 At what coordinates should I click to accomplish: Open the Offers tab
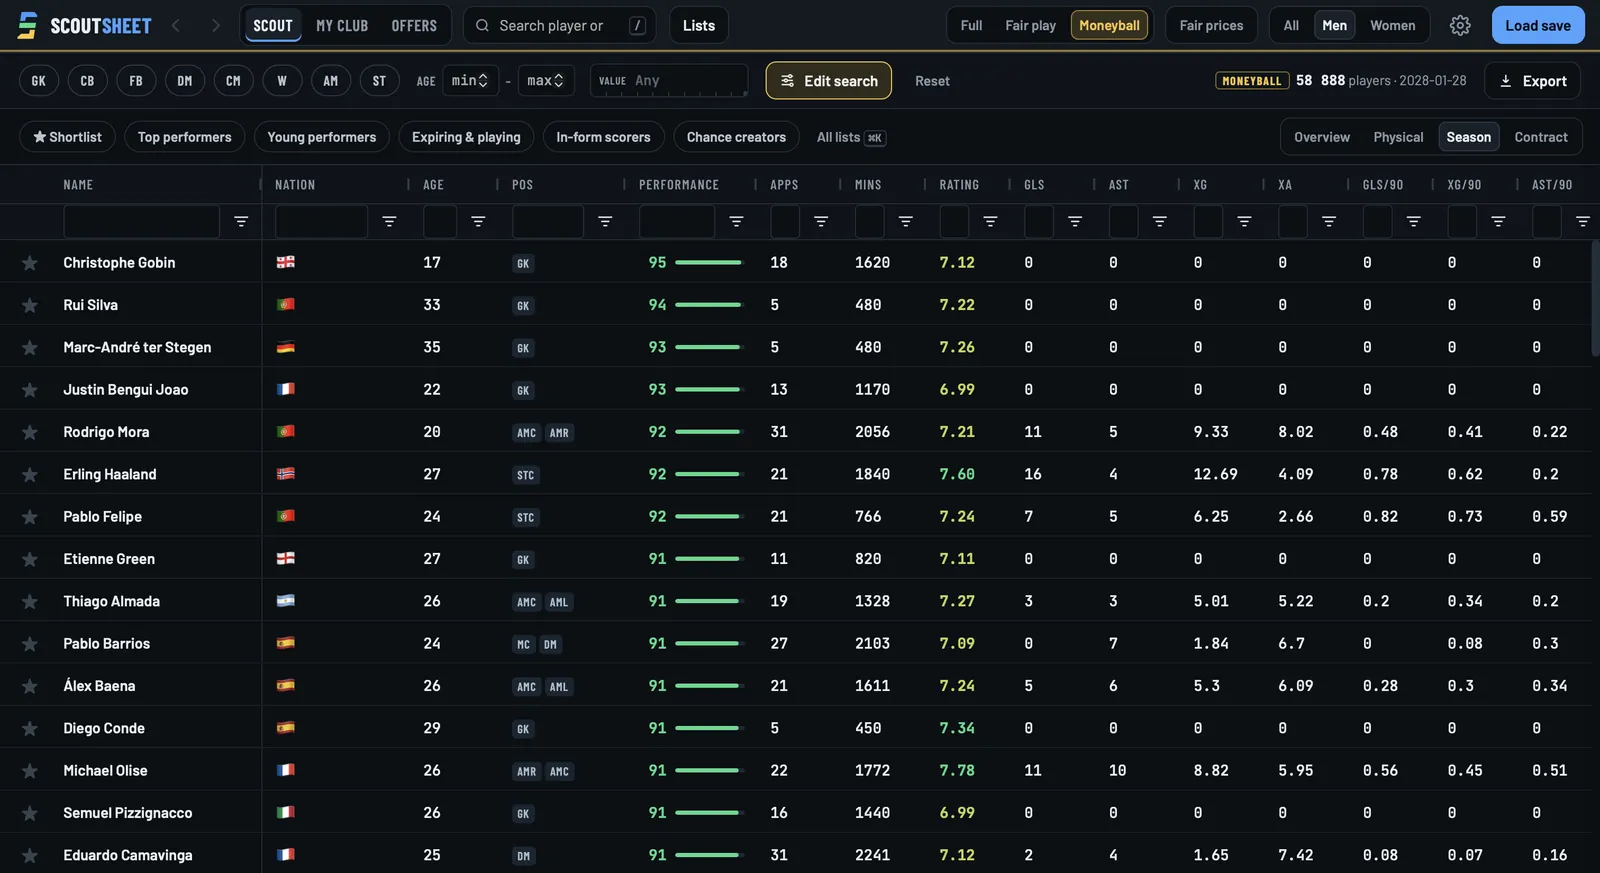pos(414,25)
